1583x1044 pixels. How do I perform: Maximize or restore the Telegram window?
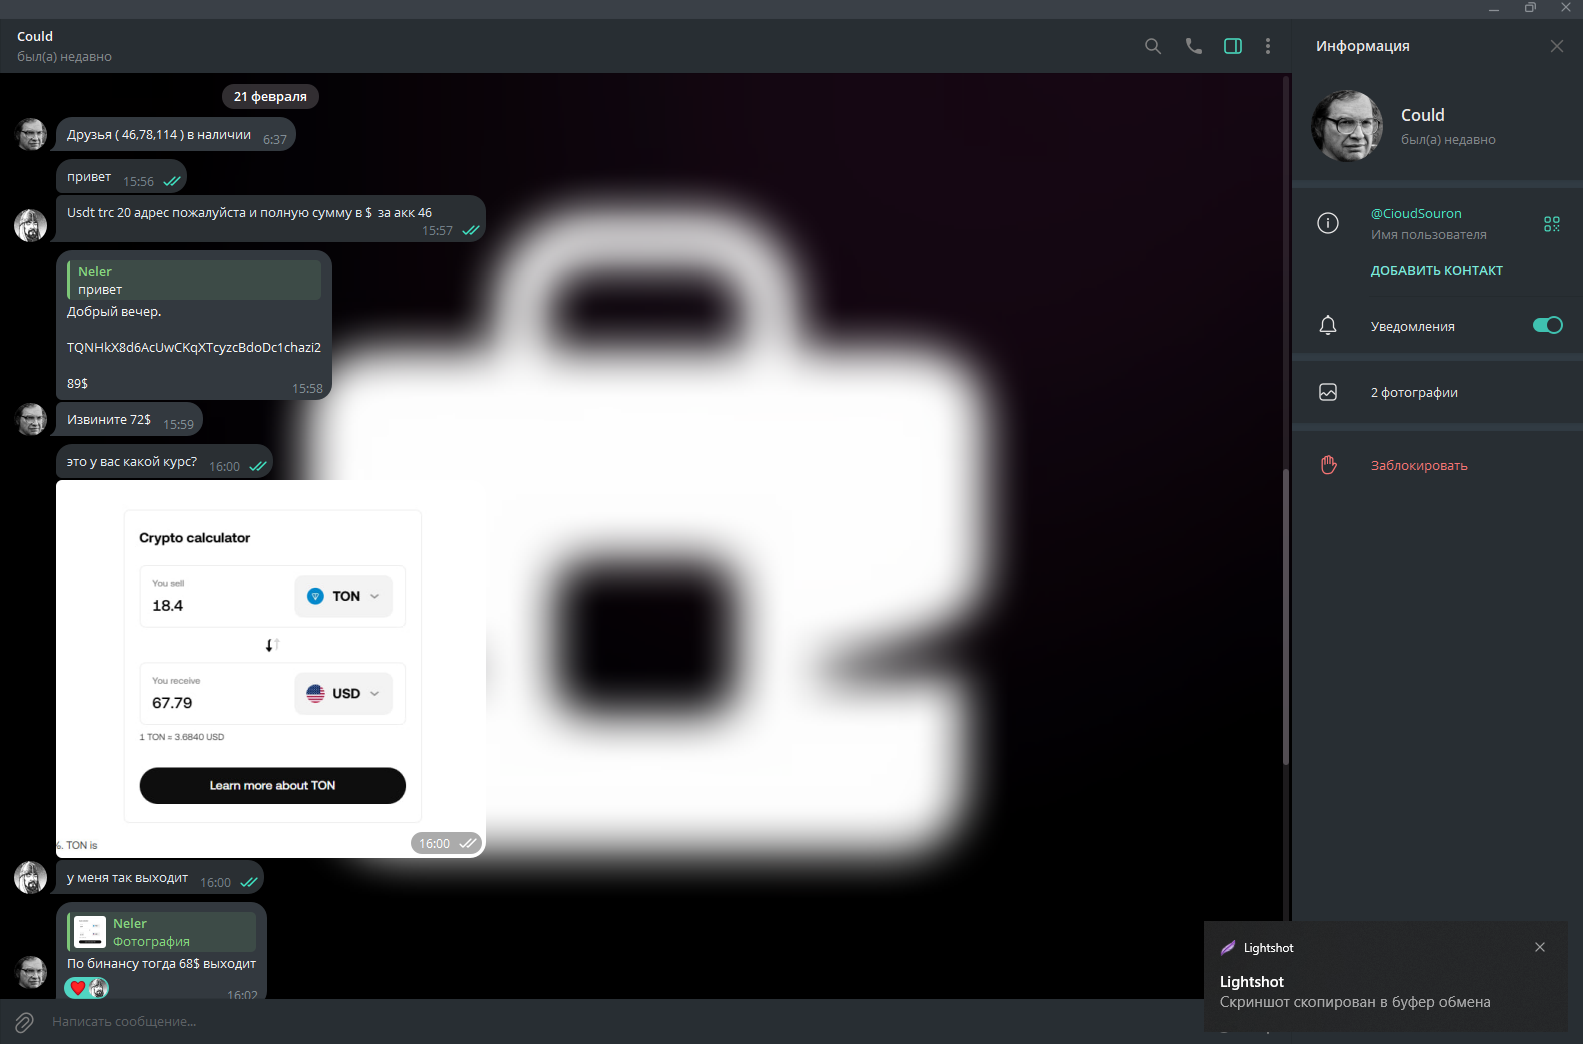[x=1530, y=8]
